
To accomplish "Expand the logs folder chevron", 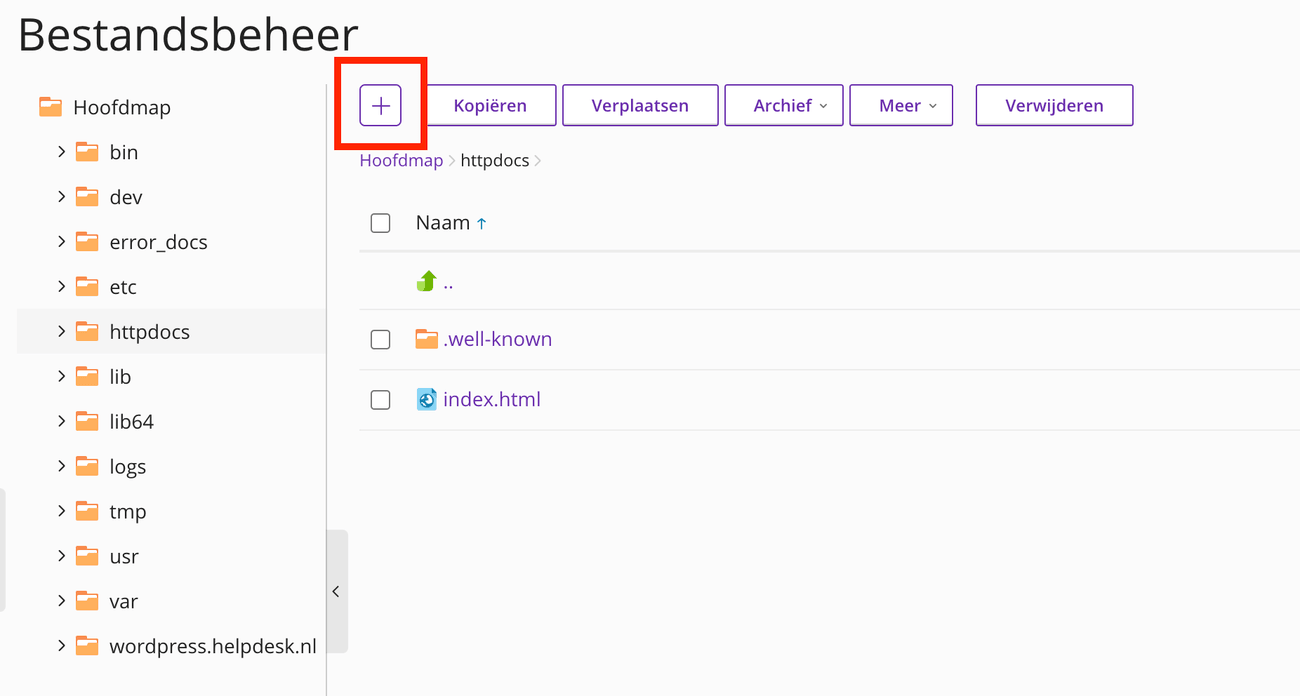I will tap(62, 466).
